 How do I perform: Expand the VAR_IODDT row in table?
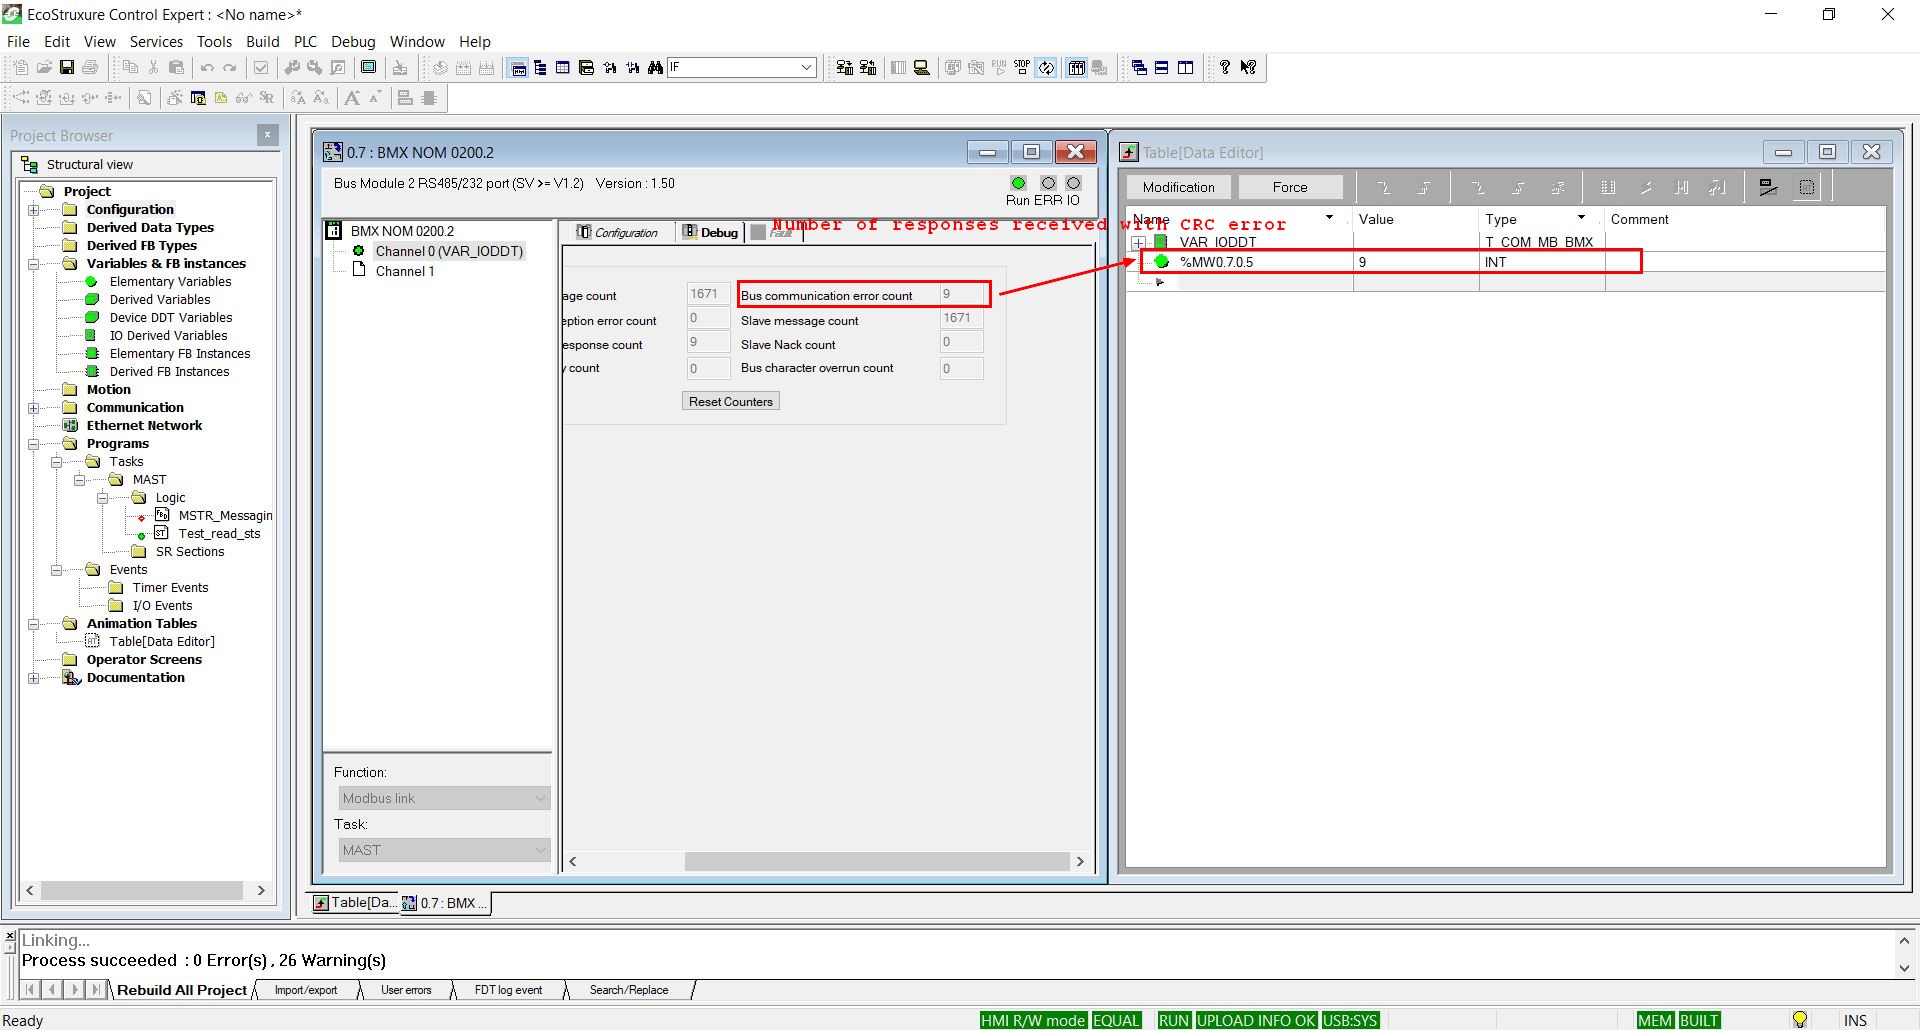tap(1138, 242)
